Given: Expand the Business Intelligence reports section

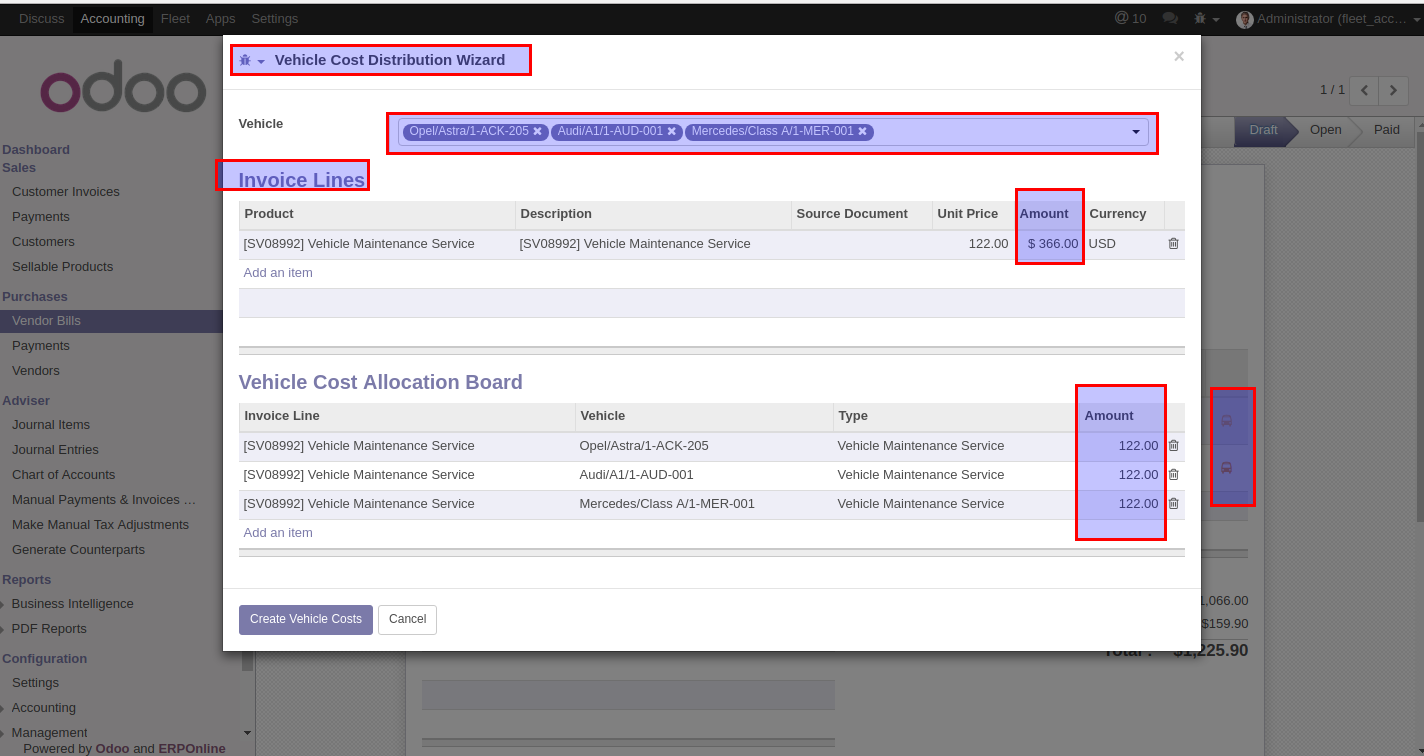Looking at the screenshot, I should pos(72,604).
